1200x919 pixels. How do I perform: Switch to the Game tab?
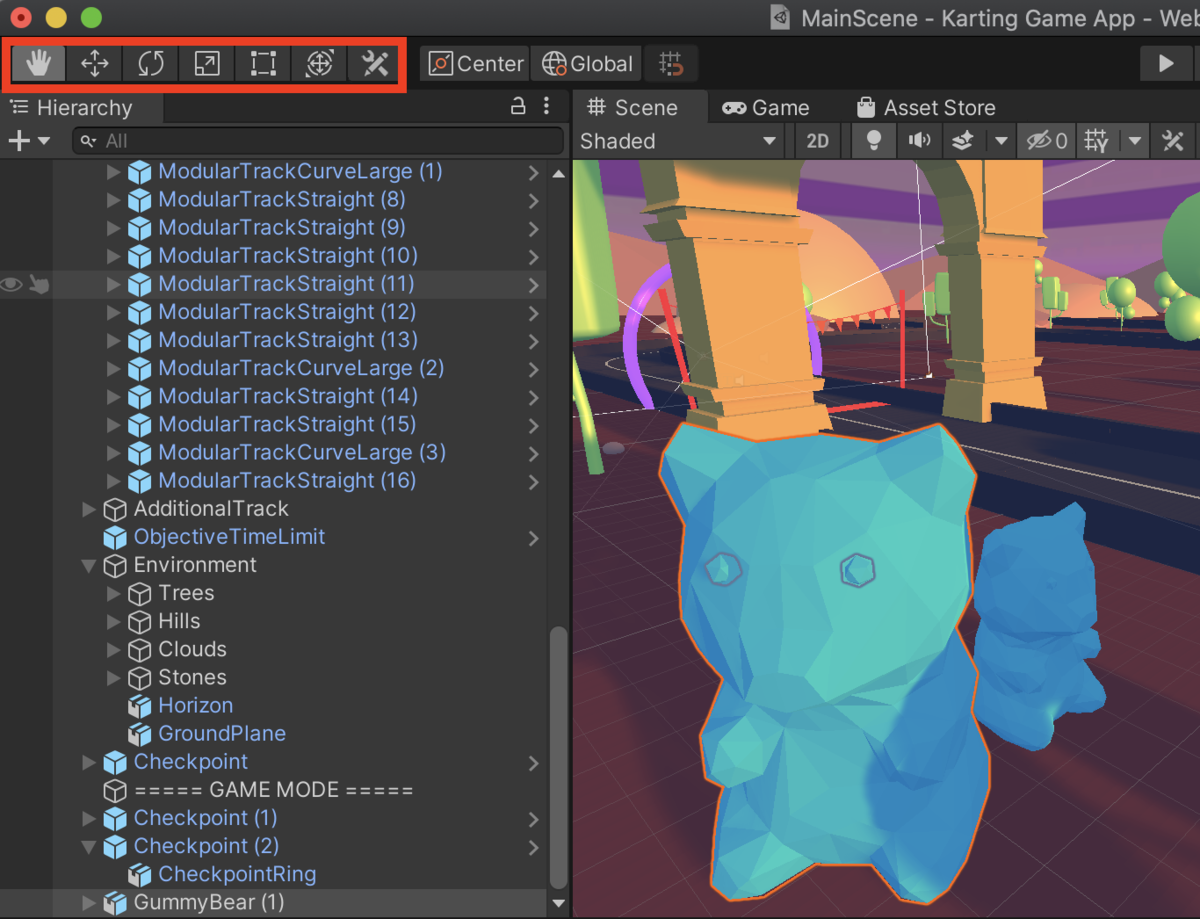tap(766, 107)
